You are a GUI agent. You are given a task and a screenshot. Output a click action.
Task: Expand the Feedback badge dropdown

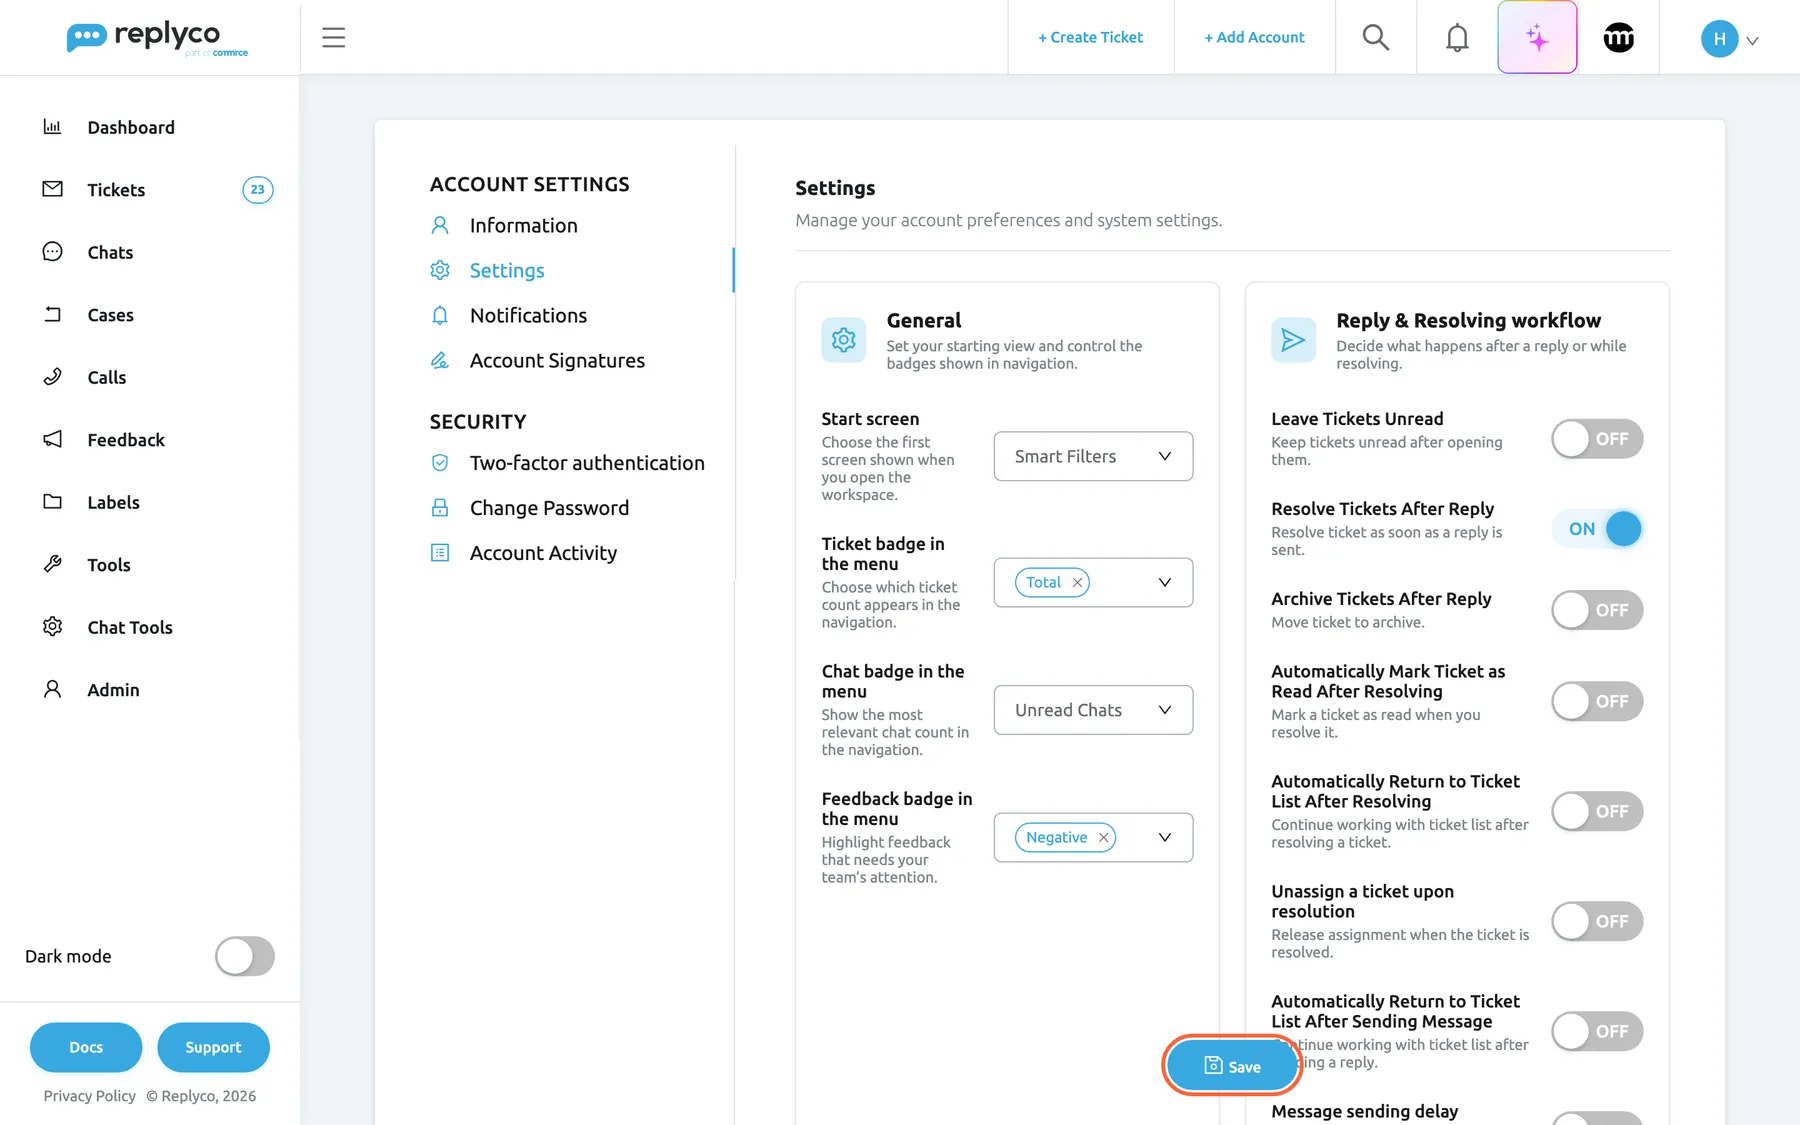click(x=1164, y=837)
